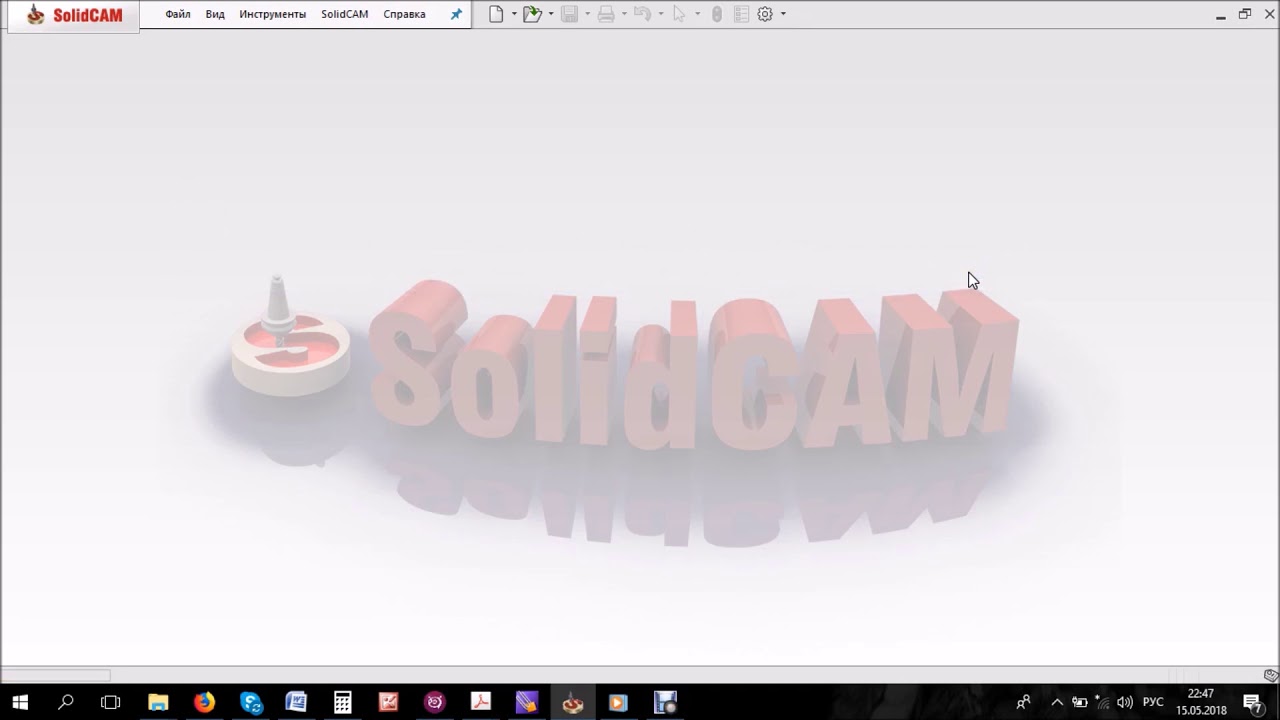The width and height of the screenshot is (1280, 720).
Task: Launch Firefox from the taskbar
Action: (x=204, y=702)
